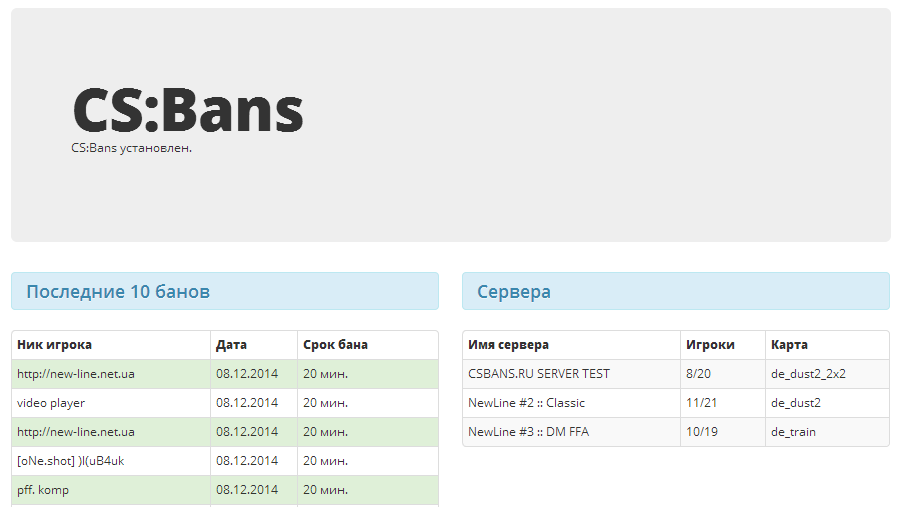902x507 pixels.
Task: Click the date of '[oNe.shot] )I(uB4uk'
Action: click(x=247, y=461)
